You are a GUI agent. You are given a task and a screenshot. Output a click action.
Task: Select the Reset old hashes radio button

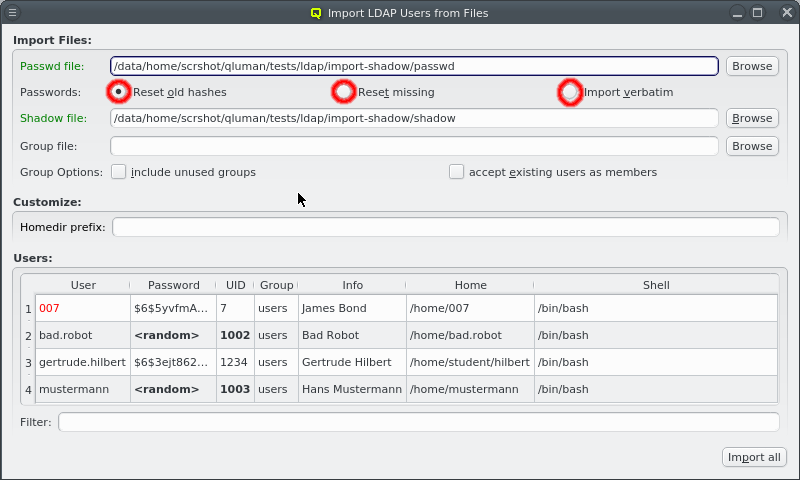point(118,92)
